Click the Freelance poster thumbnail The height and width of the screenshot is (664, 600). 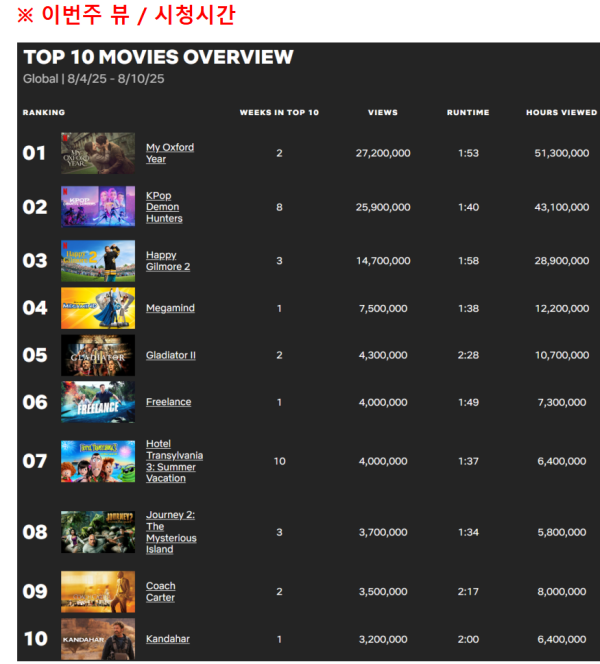point(98,402)
